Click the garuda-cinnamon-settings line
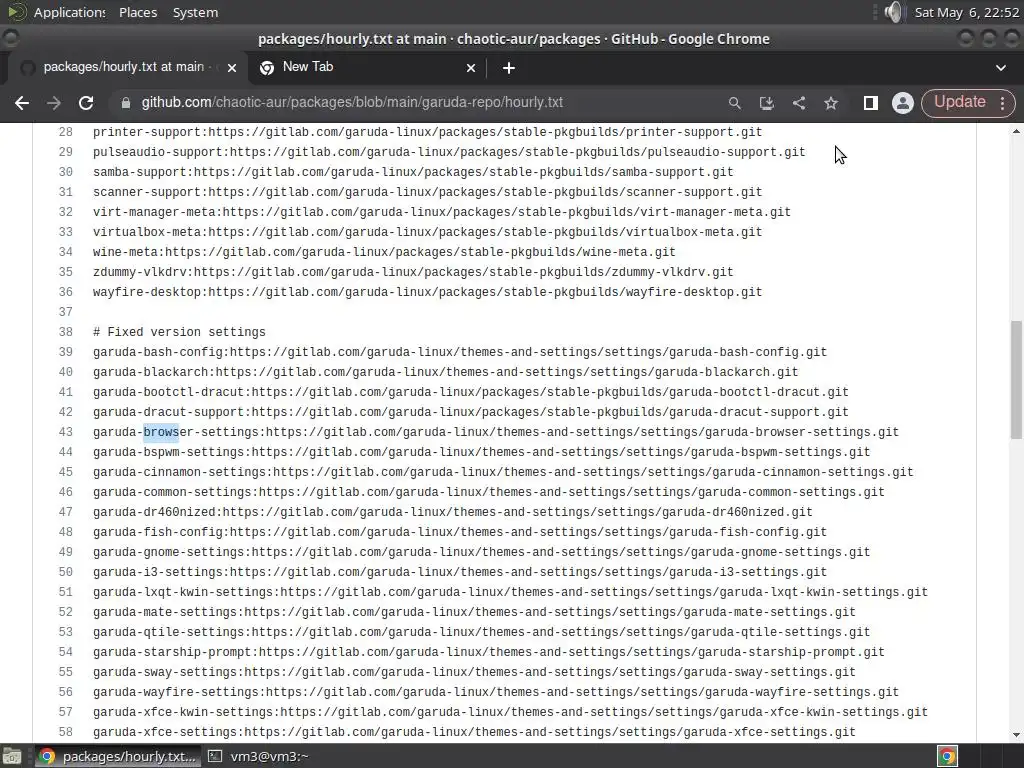 tap(503, 472)
